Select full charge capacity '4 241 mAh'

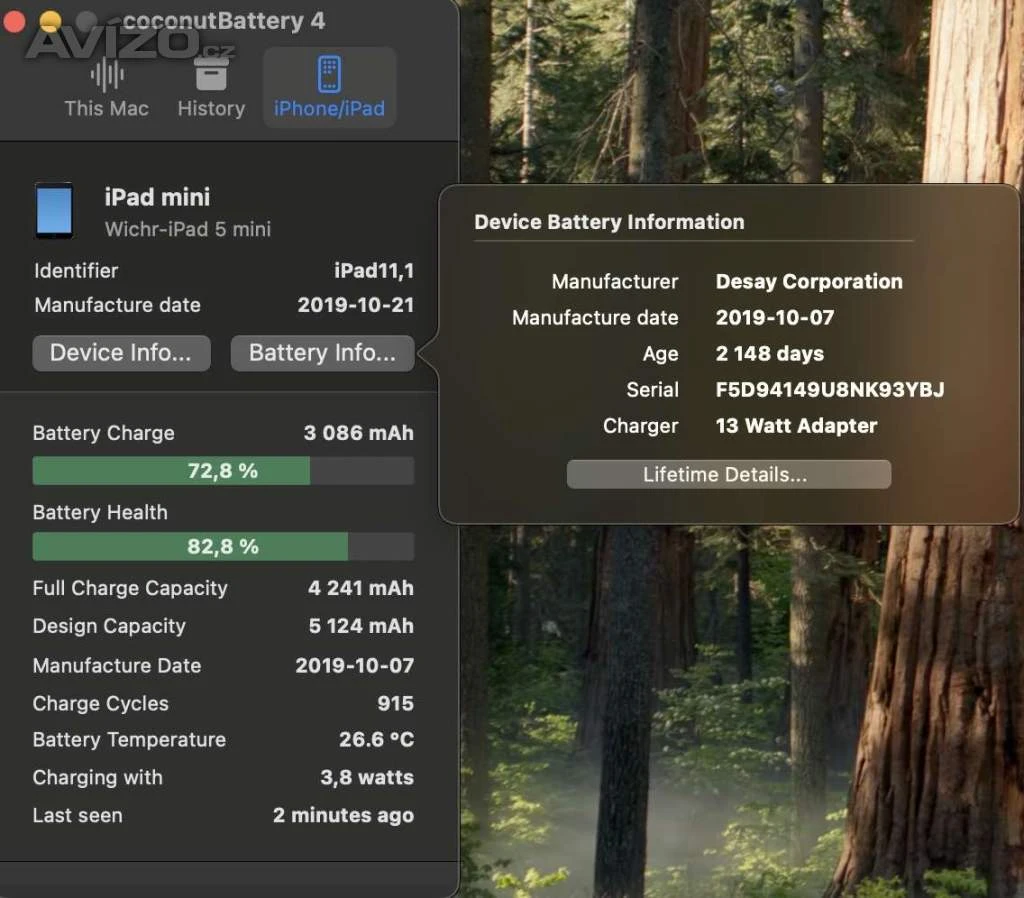pos(361,588)
